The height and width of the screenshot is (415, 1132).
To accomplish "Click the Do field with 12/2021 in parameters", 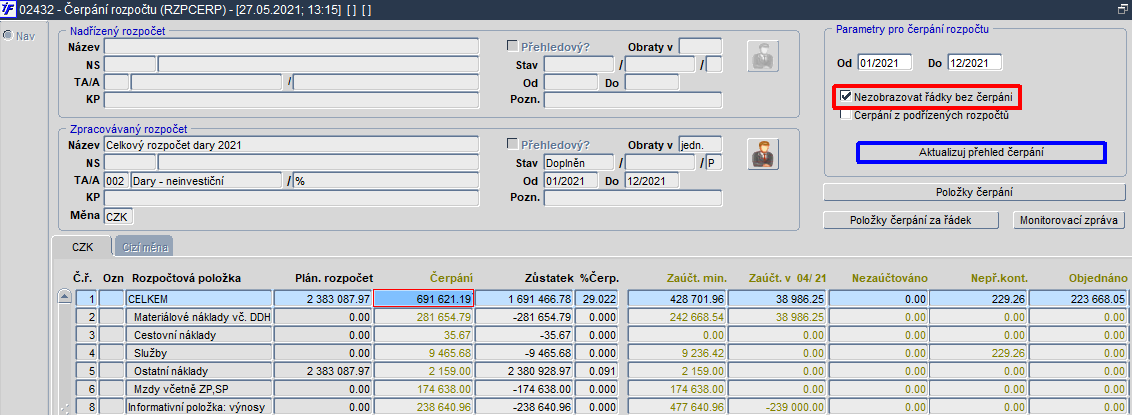I will click(975, 63).
